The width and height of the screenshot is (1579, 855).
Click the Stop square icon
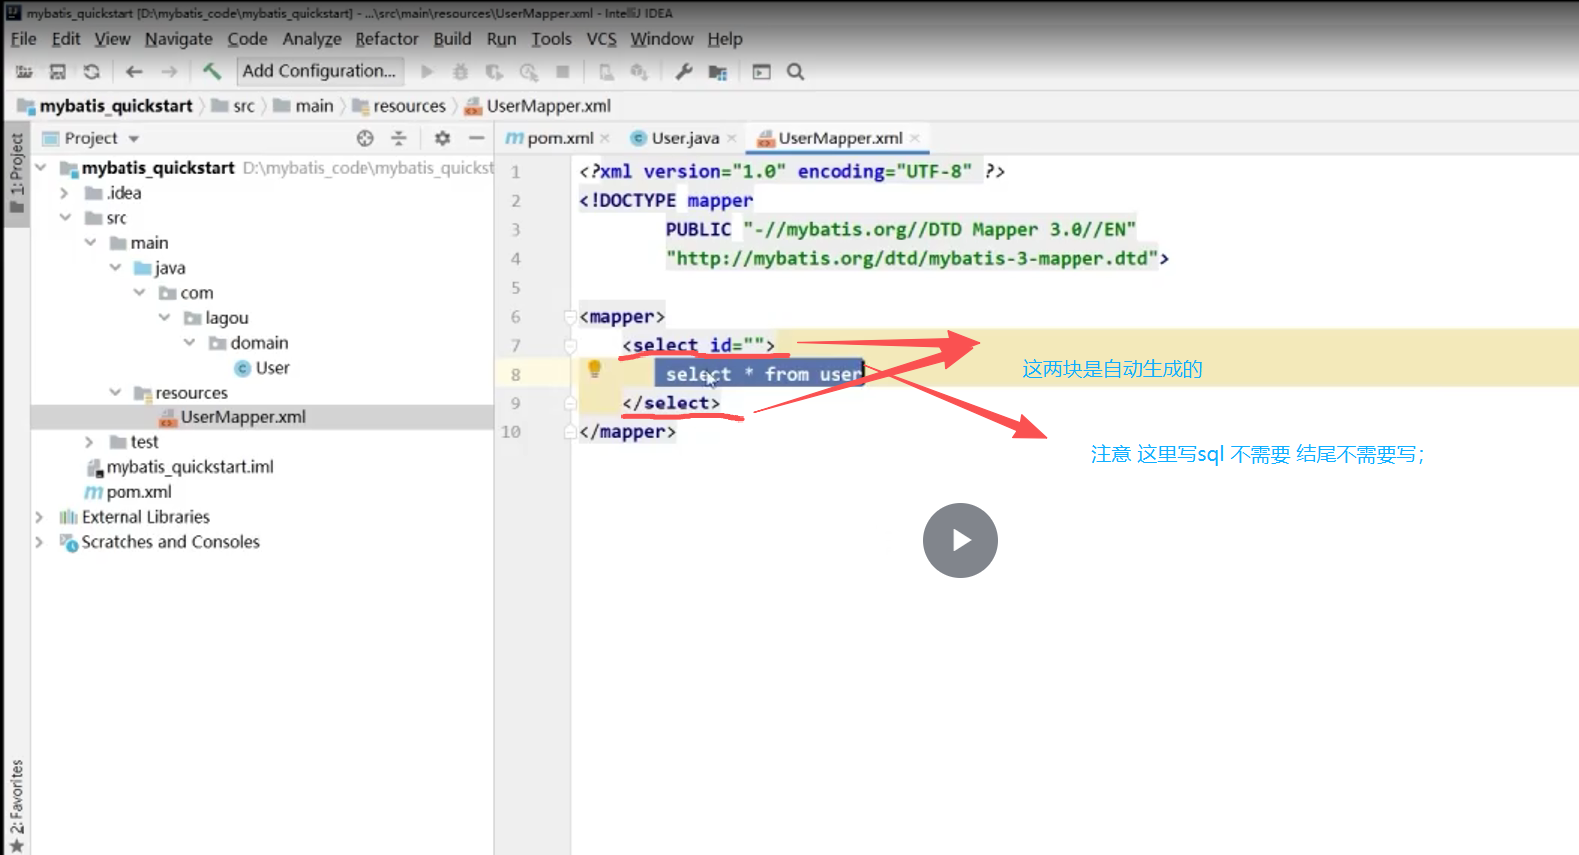pos(563,72)
